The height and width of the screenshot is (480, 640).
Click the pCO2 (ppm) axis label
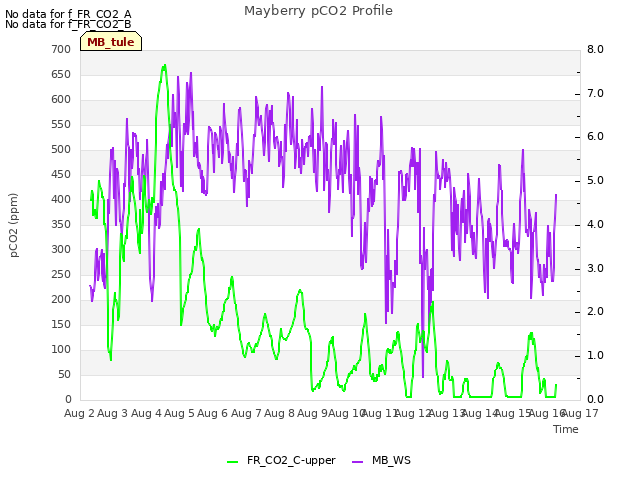(14, 225)
